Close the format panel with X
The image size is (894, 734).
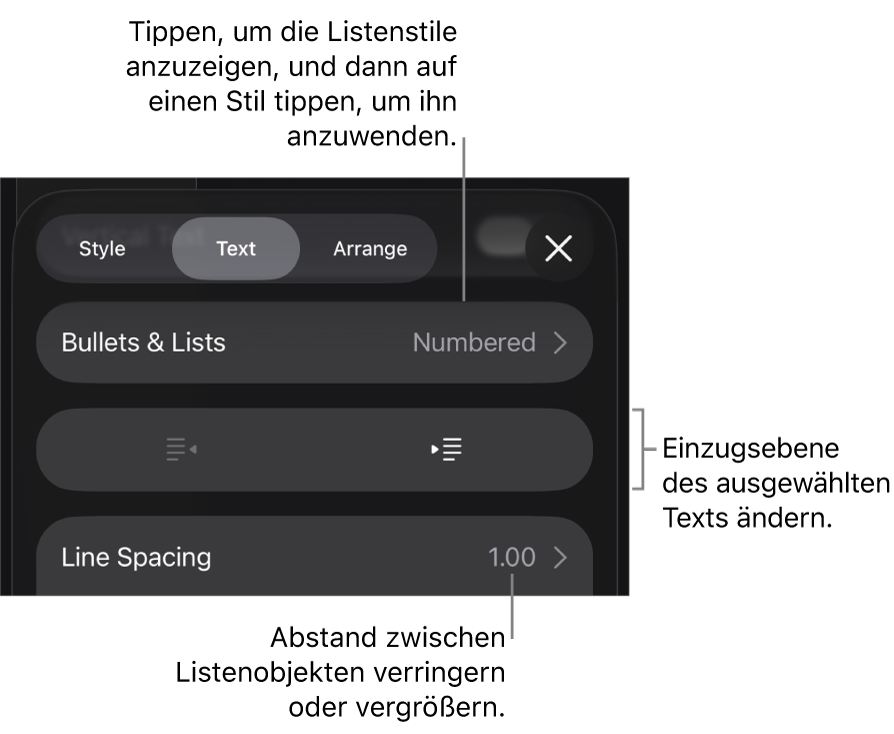tap(558, 248)
